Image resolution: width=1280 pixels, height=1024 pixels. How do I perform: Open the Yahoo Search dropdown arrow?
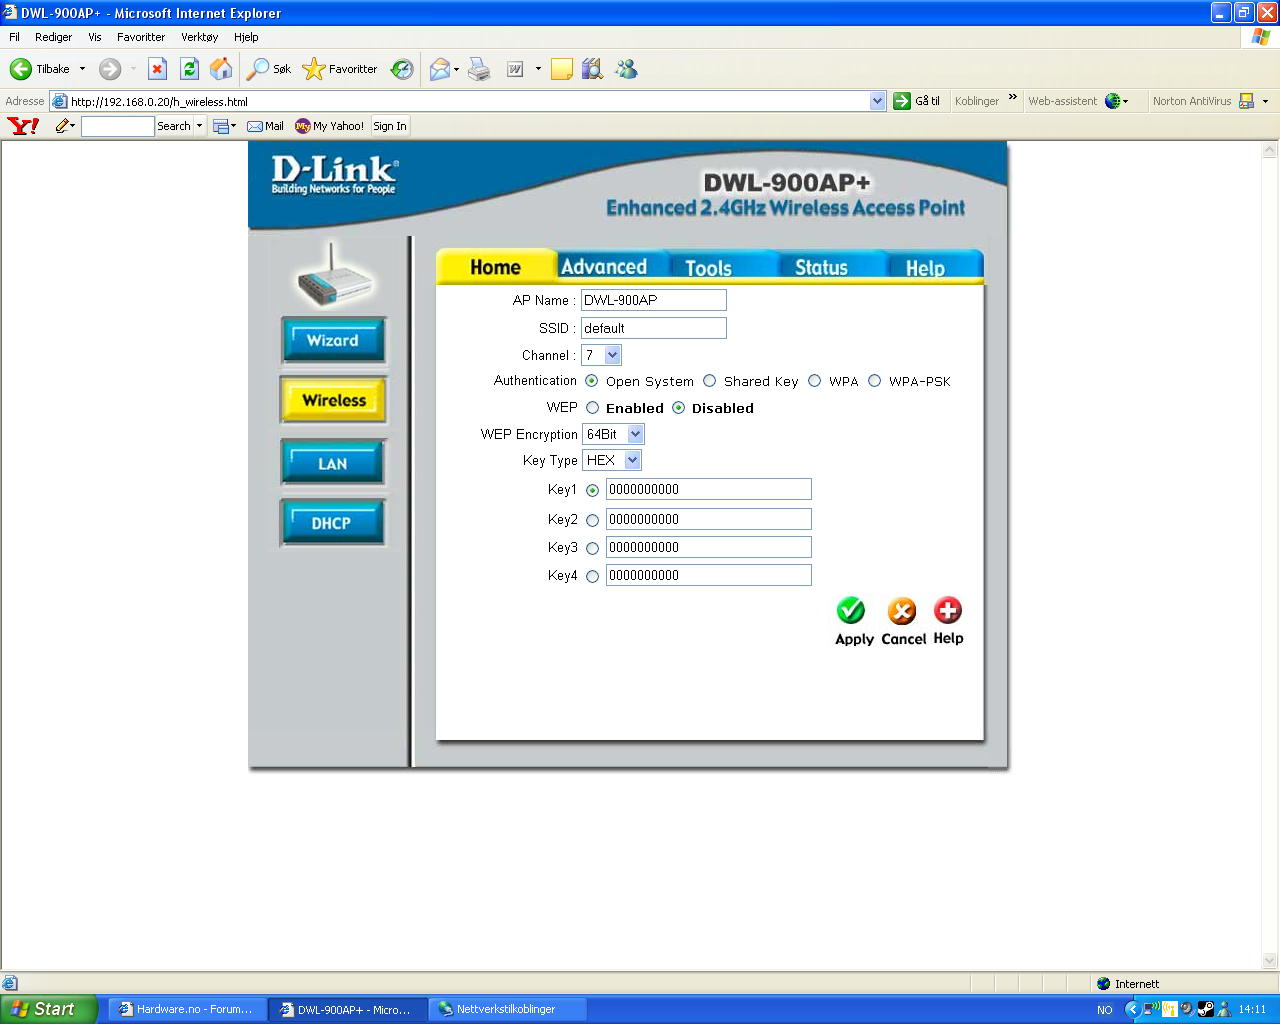coord(199,126)
